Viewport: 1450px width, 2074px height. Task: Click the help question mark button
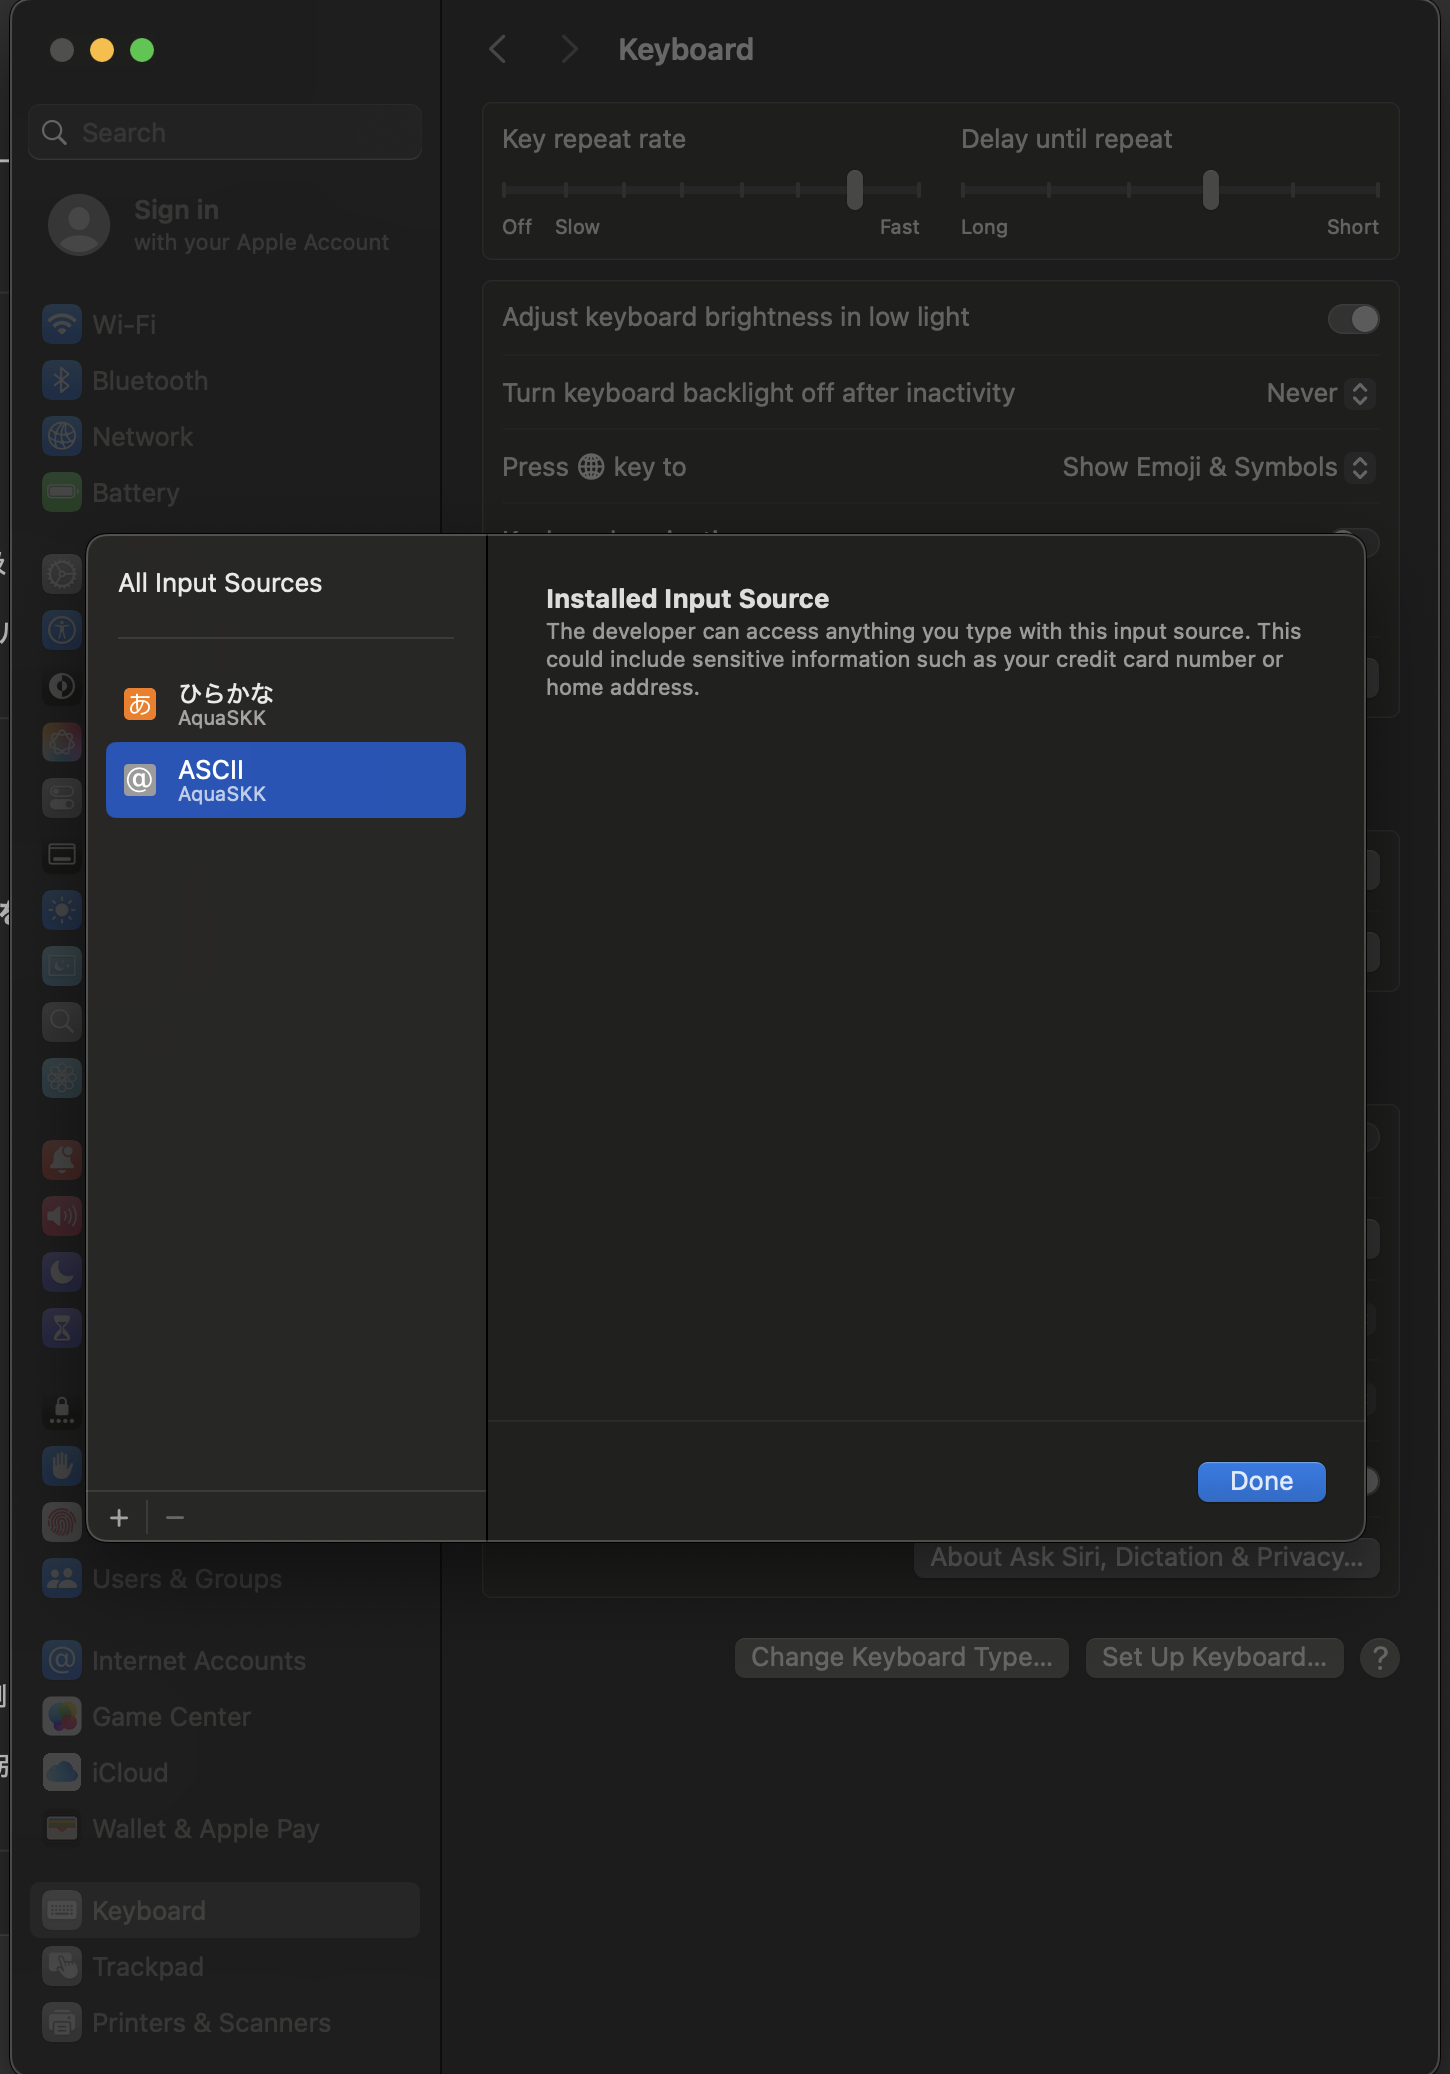1380,1658
